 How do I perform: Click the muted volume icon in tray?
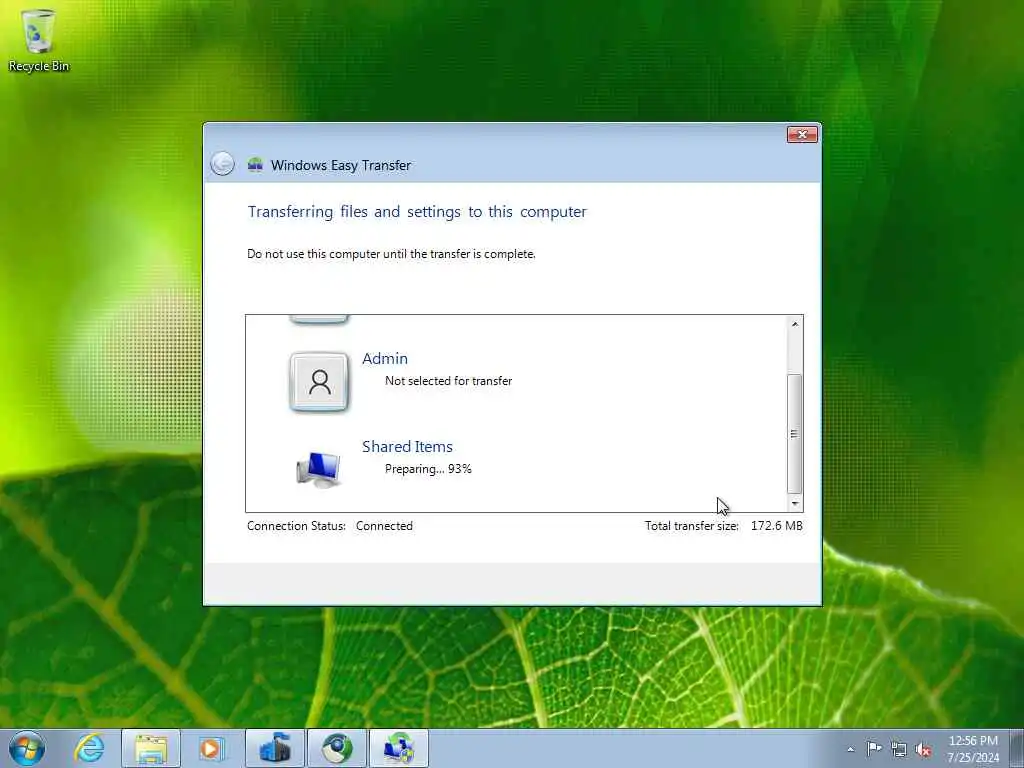click(x=923, y=750)
